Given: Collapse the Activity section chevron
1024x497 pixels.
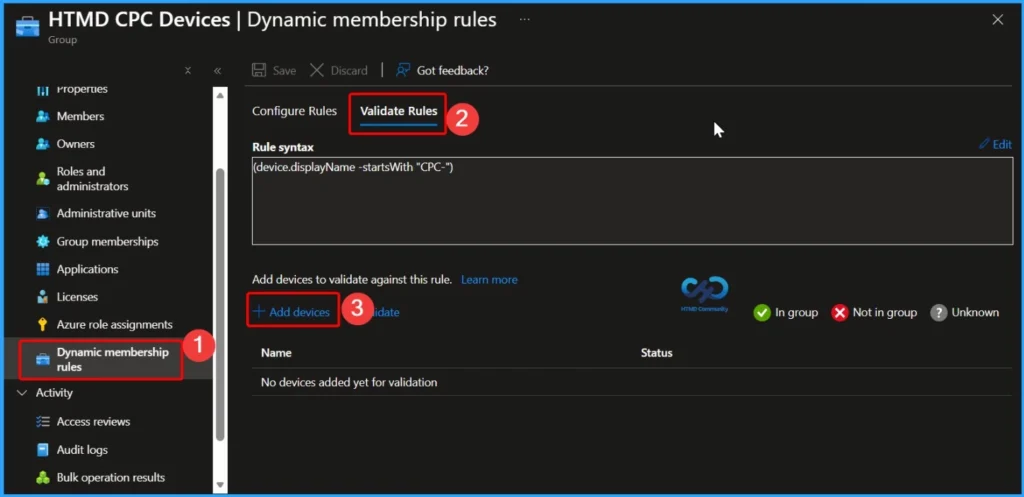Looking at the screenshot, I should [22, 393].
